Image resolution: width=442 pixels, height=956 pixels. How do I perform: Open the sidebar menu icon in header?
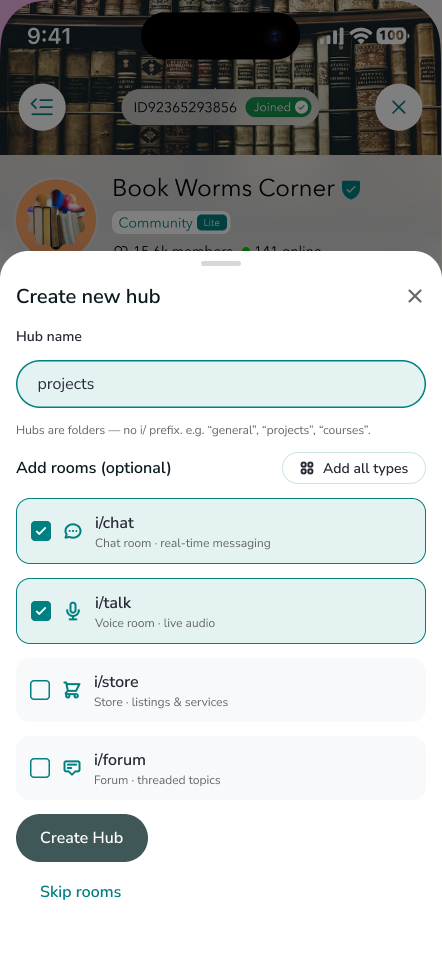click(42, 107)
